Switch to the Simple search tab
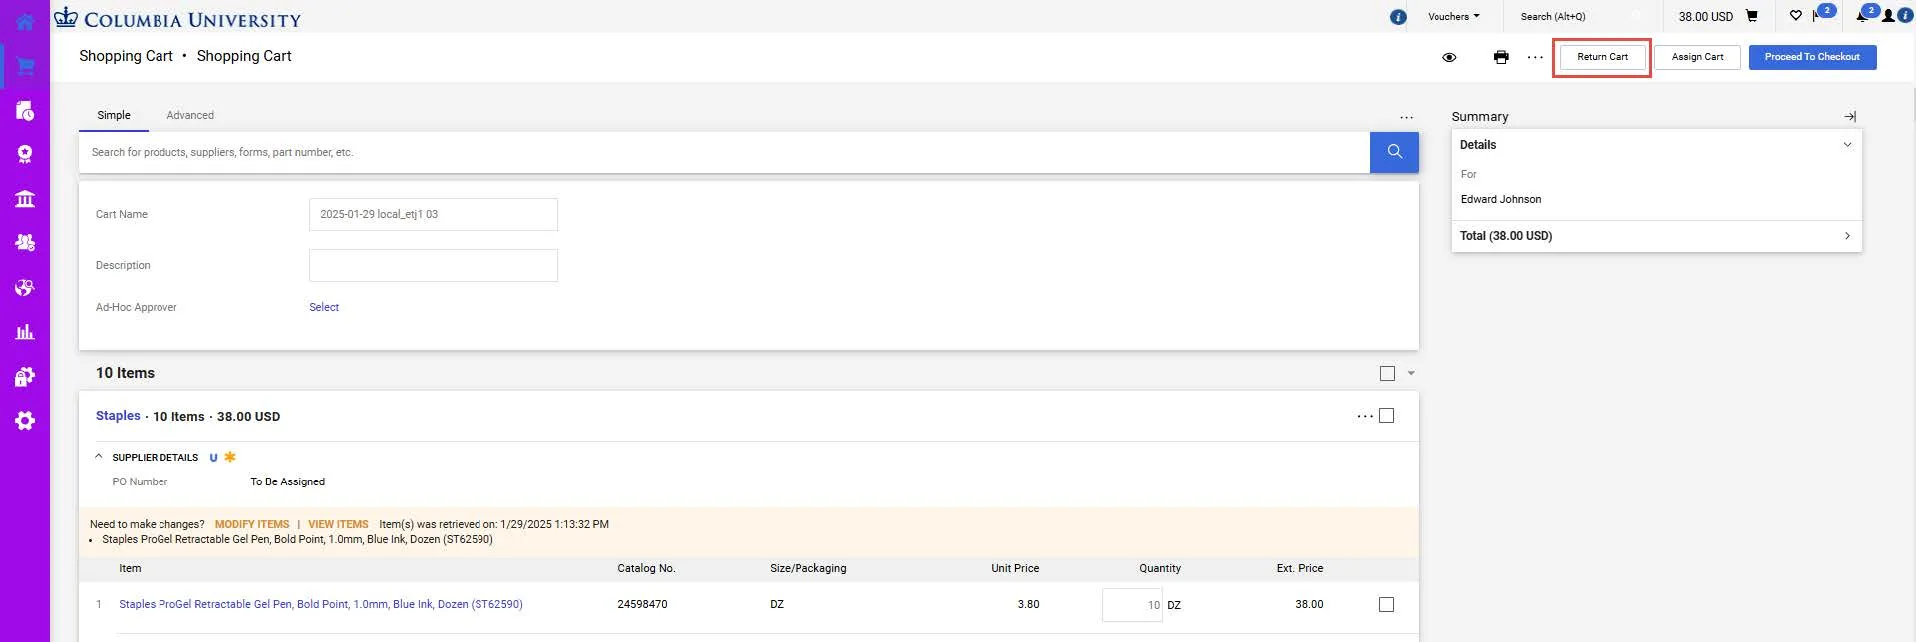 (114, 115)
